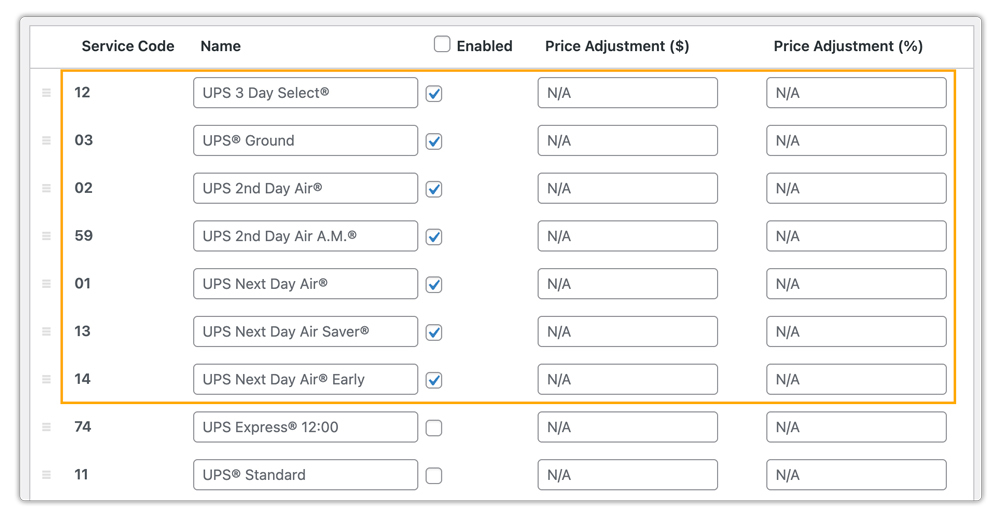Click drag handle for UPS Next Day Air row
This screenshot has height=516, width=1000.
(x=46, y=284)
